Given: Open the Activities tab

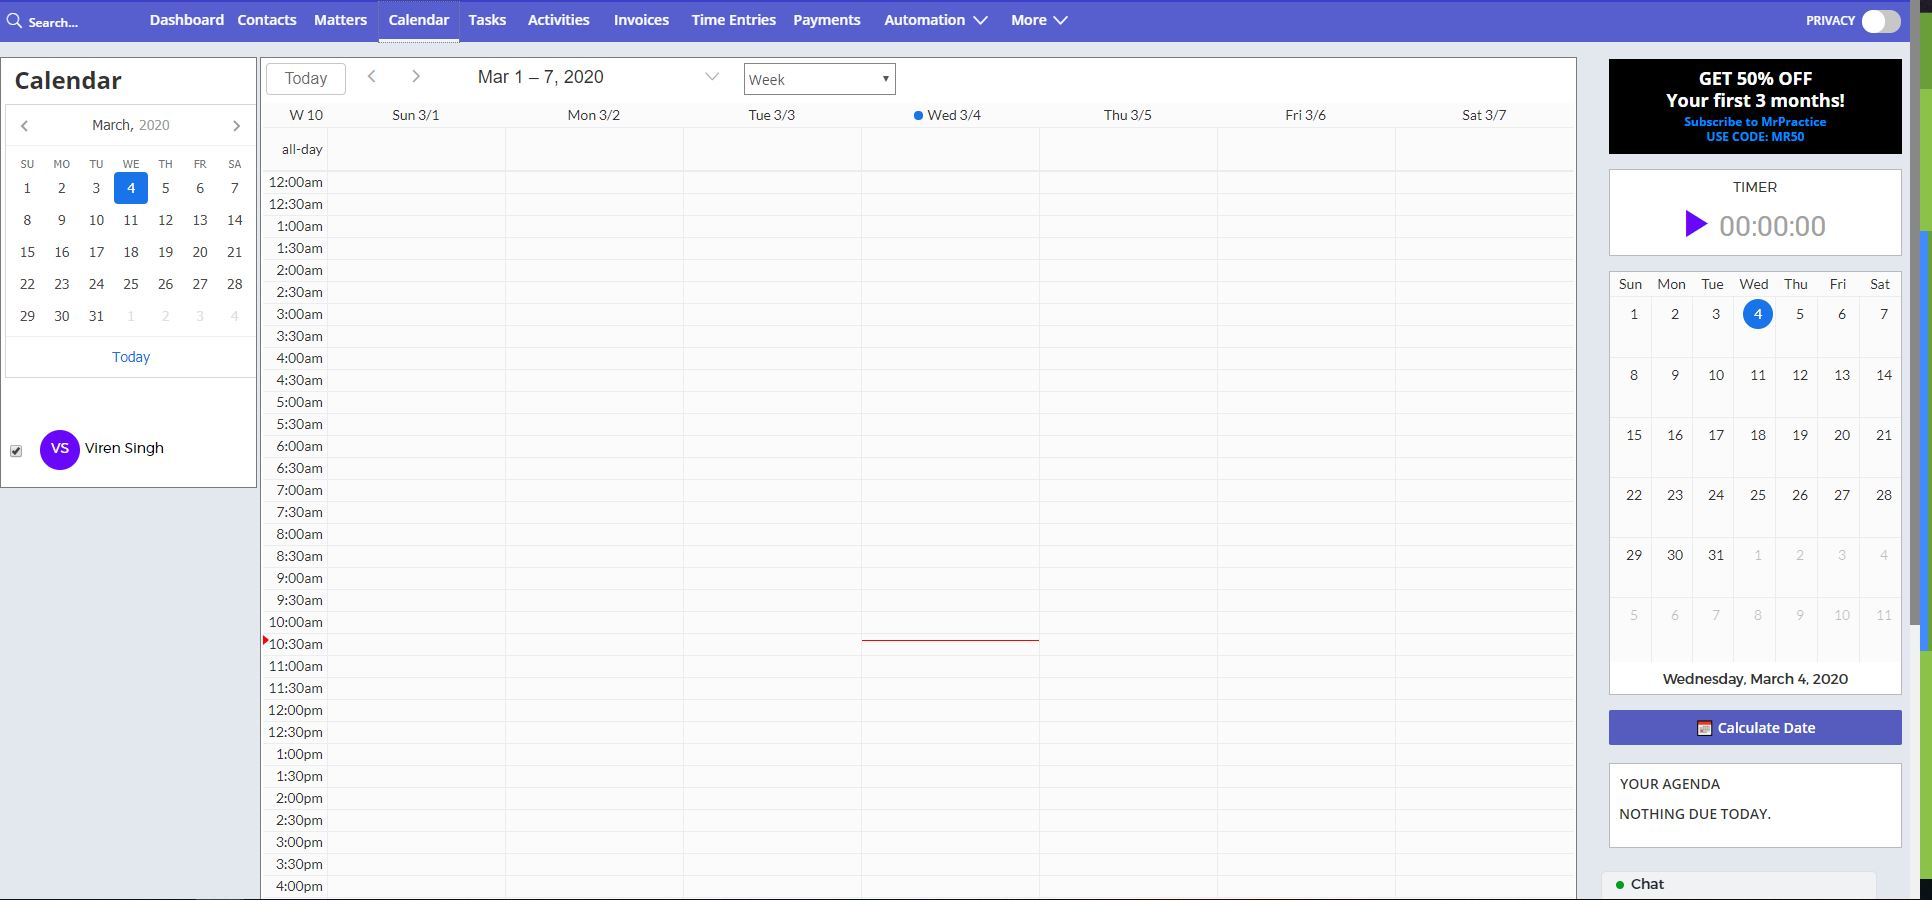Looking at the screenshot, I should [x=558, y=20].
